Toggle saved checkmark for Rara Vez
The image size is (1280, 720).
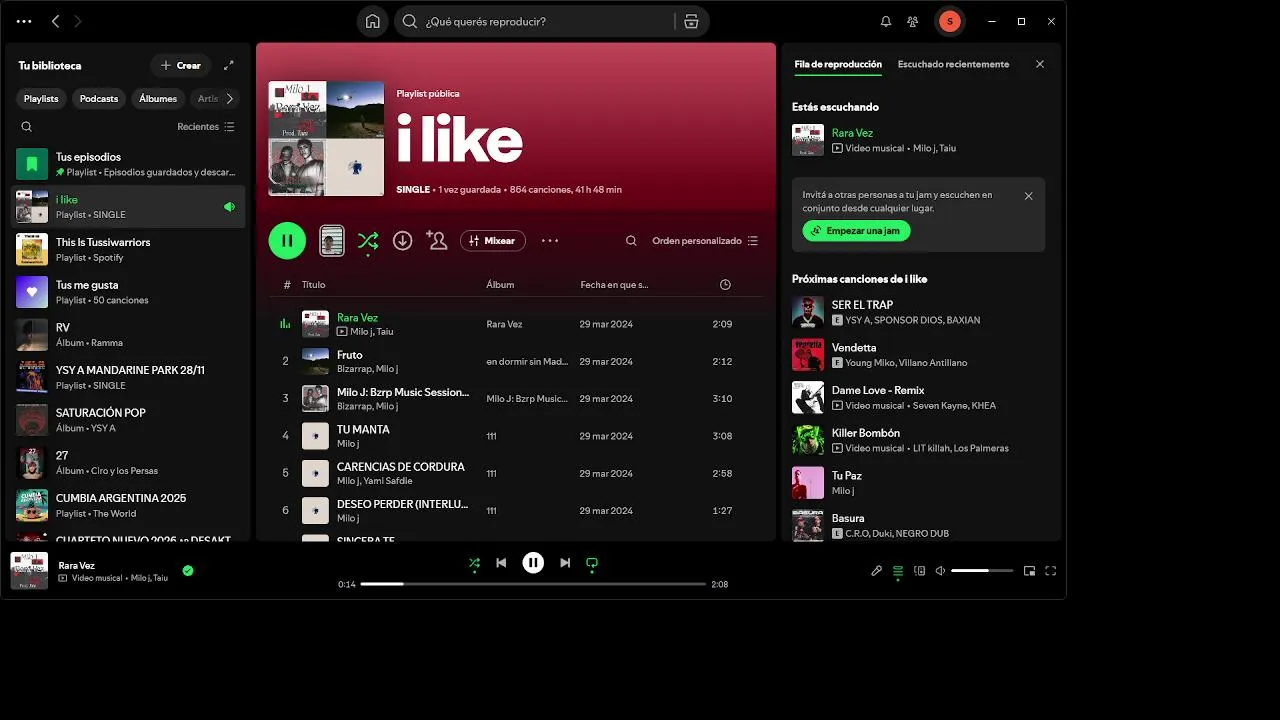(188, 571)
